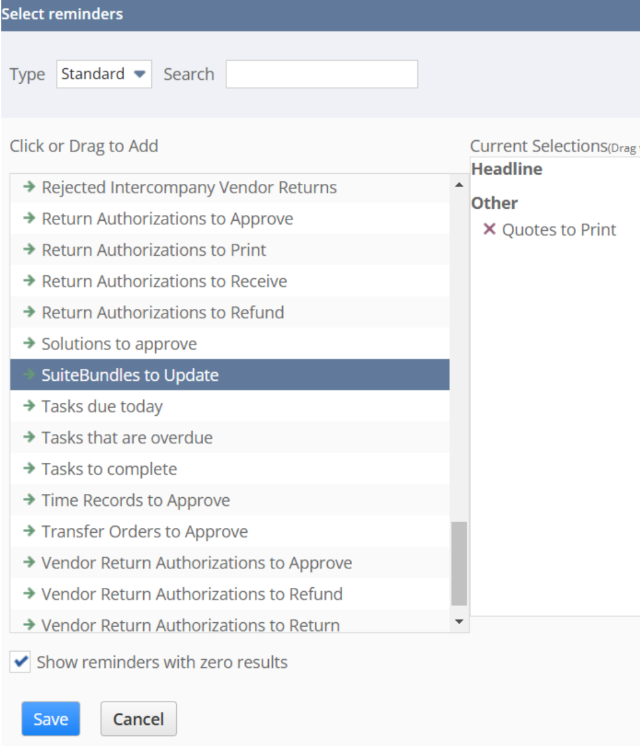Image resolution: width=640 pixels, height=746 pixels.
Task: Focus the Search text field
Action: [x=321, y=74]
